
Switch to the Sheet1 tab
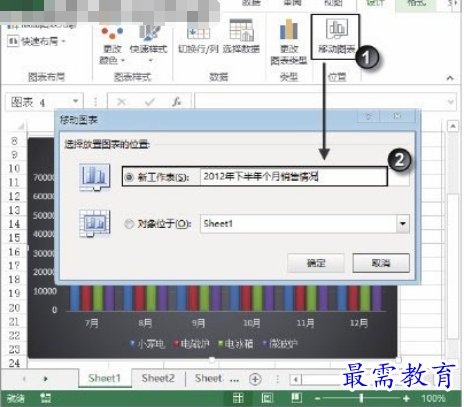[105, 378]
